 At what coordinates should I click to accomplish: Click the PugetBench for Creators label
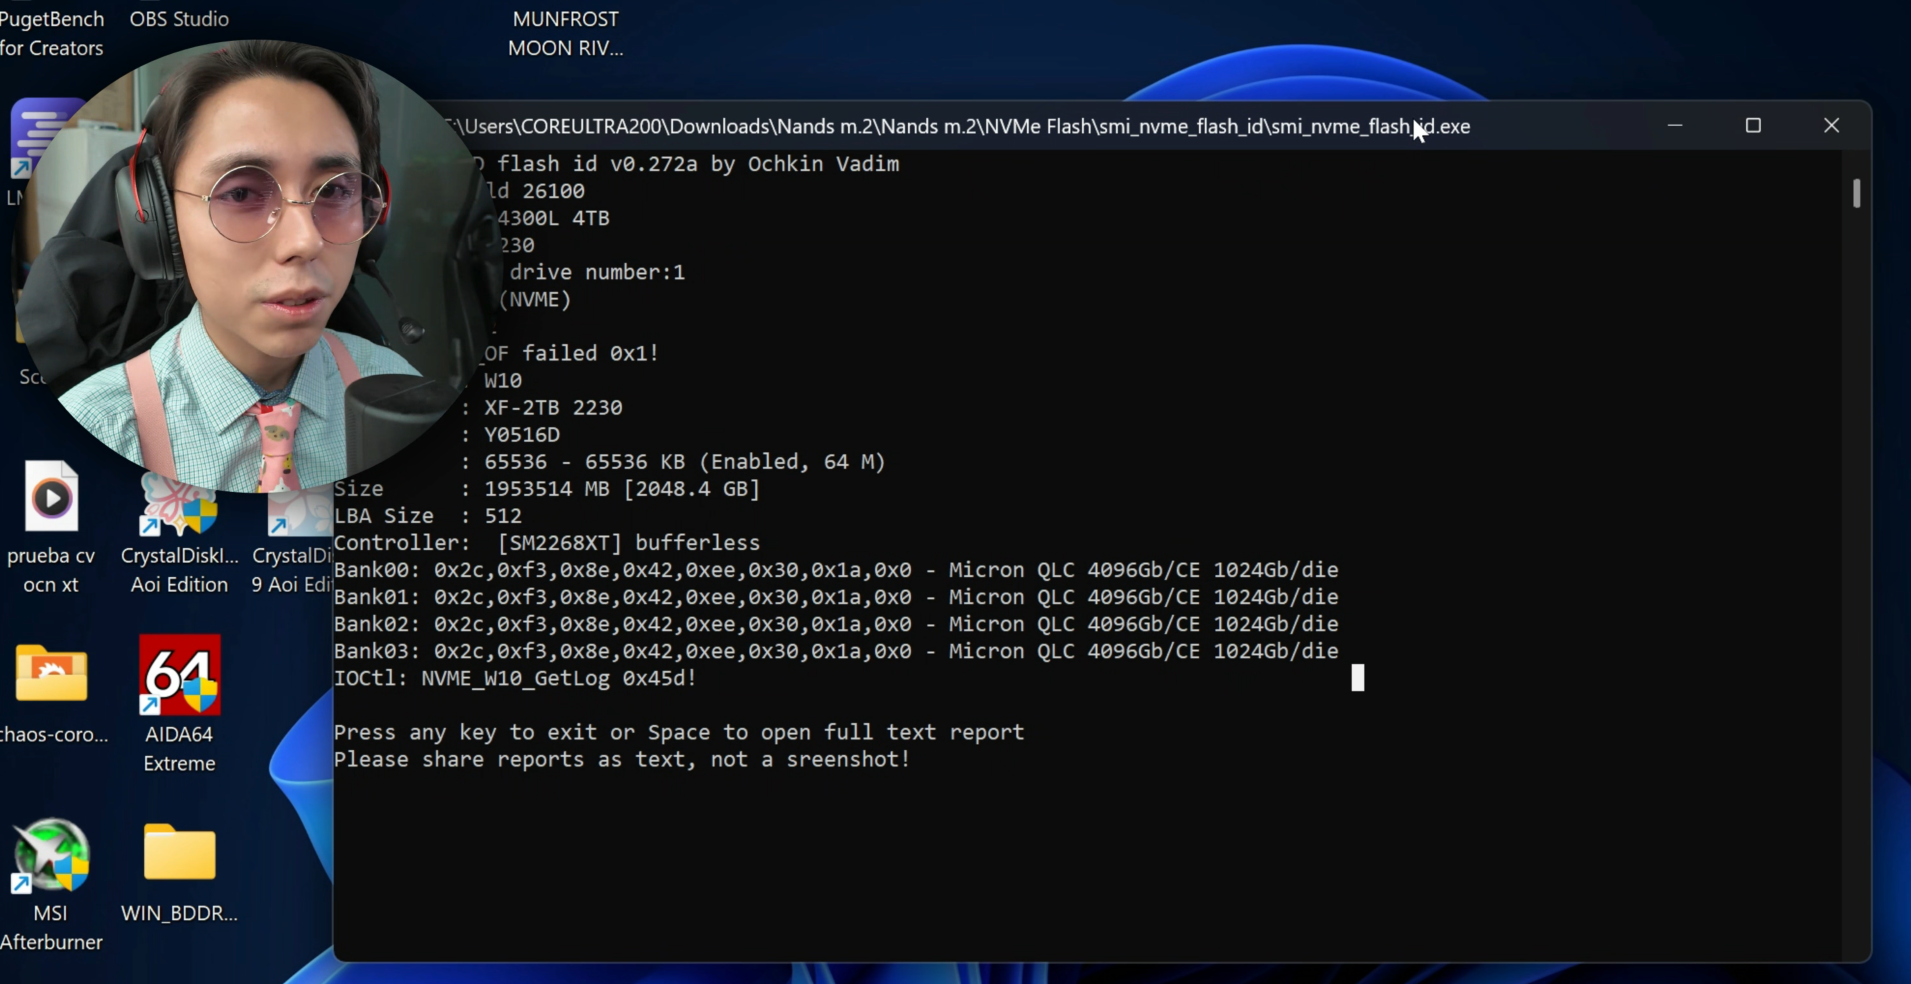coord(51,33)
